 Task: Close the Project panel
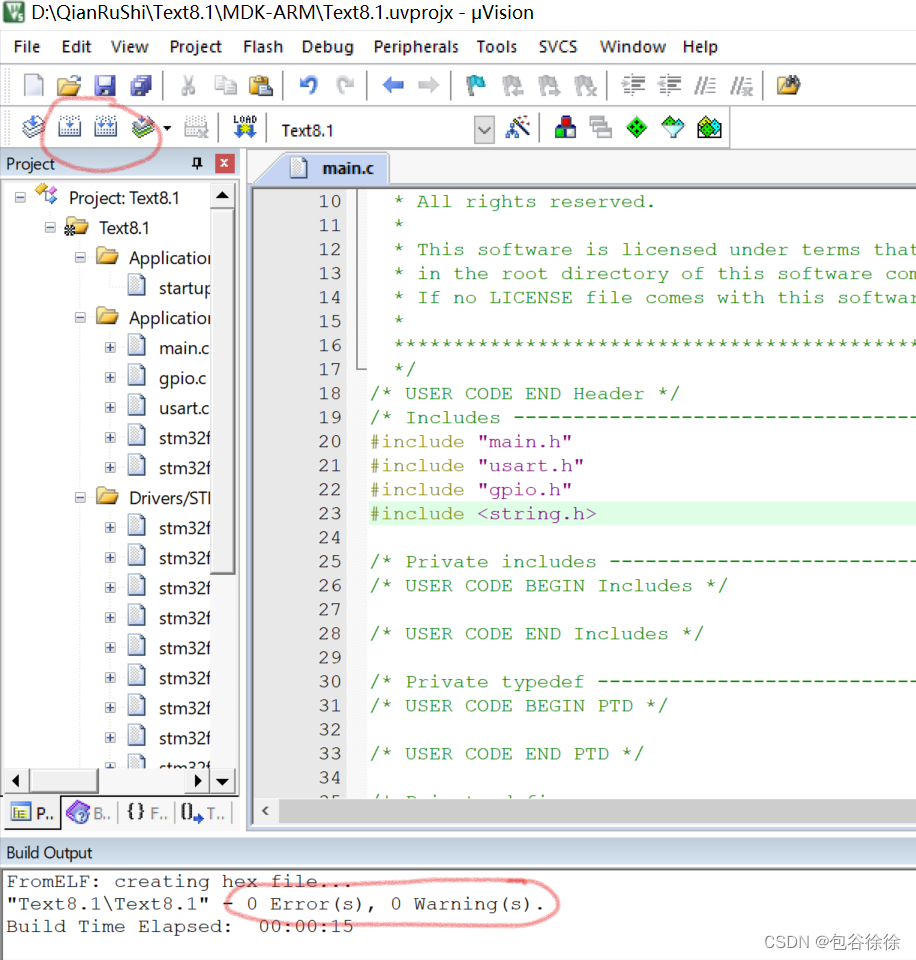pos(223,163)
